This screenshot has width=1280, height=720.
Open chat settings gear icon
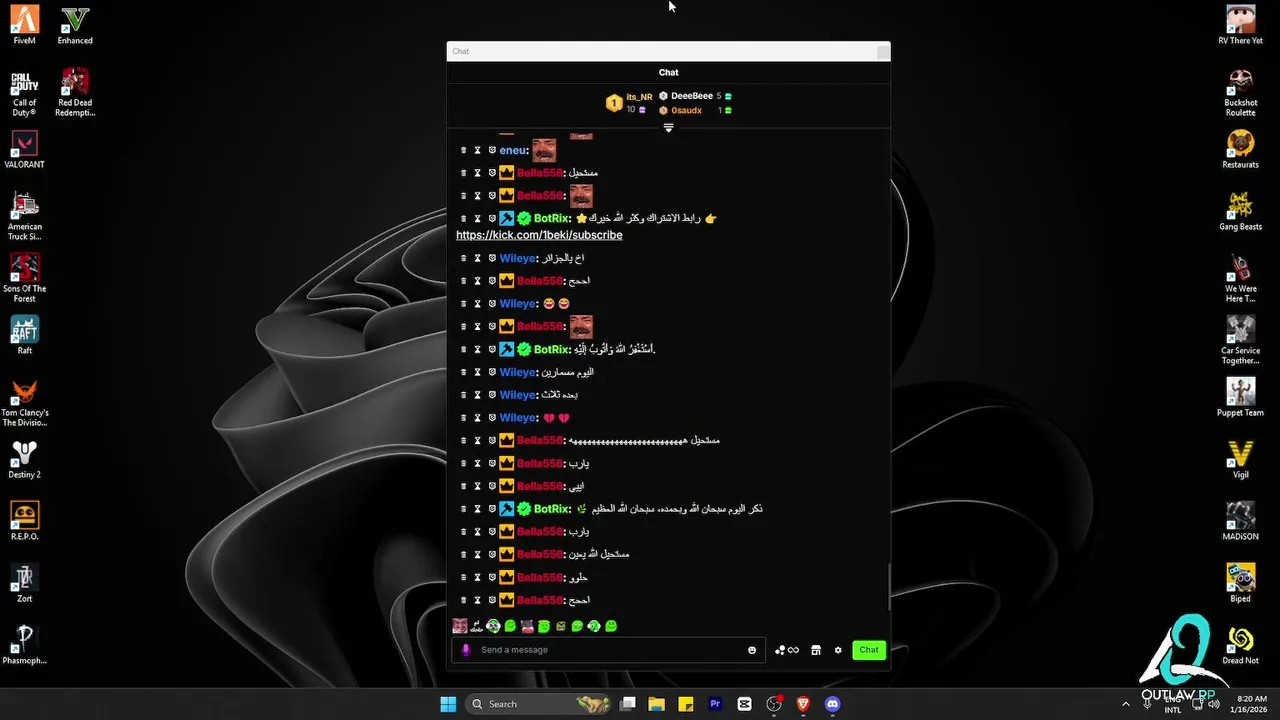coord(838,650)
